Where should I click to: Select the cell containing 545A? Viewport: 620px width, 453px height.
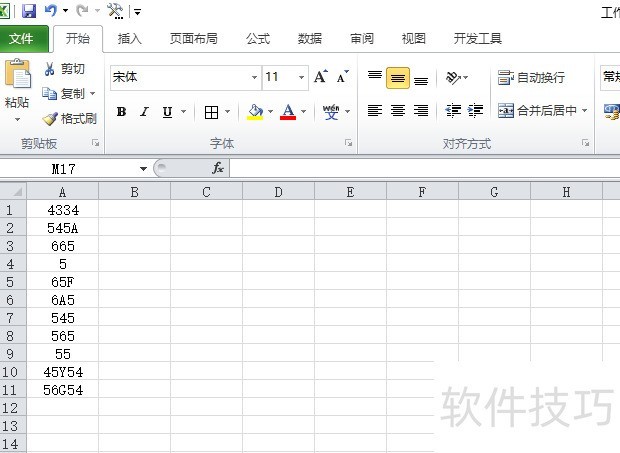pyautogui.click(x=62, y=228)
